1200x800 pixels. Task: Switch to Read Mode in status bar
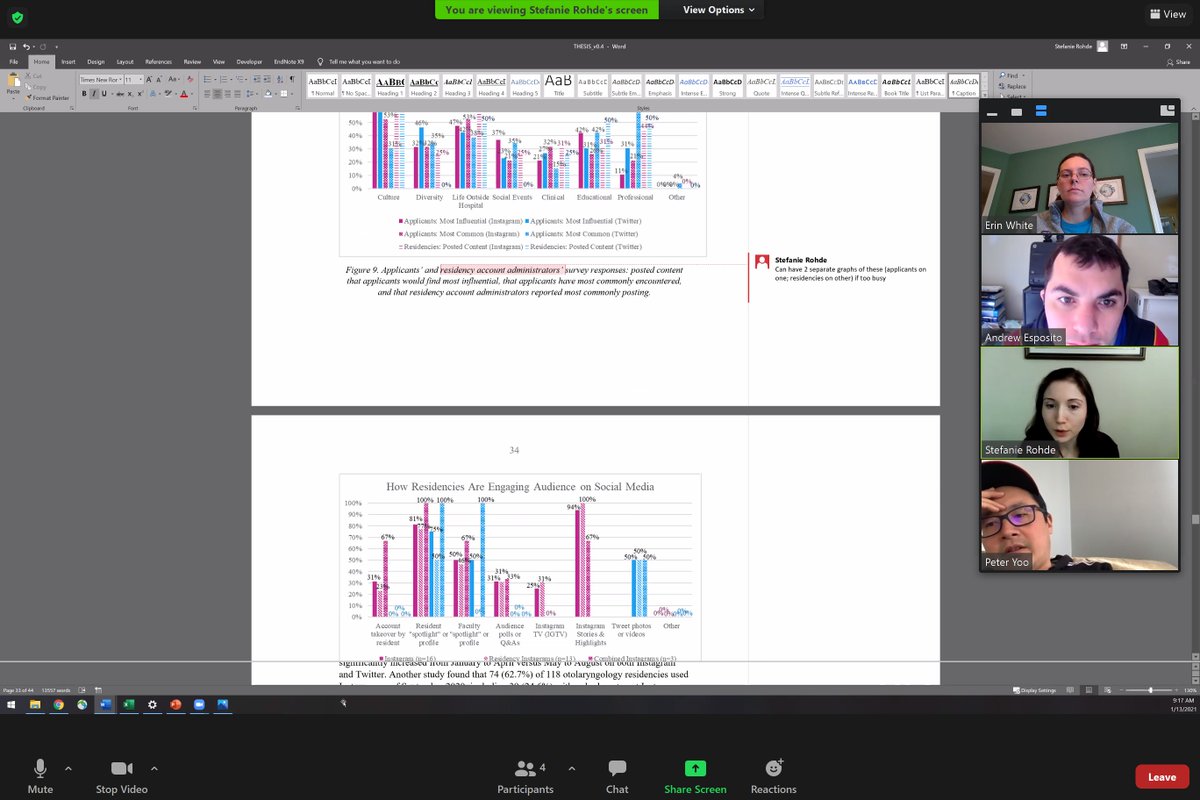tap(1070, 689)
